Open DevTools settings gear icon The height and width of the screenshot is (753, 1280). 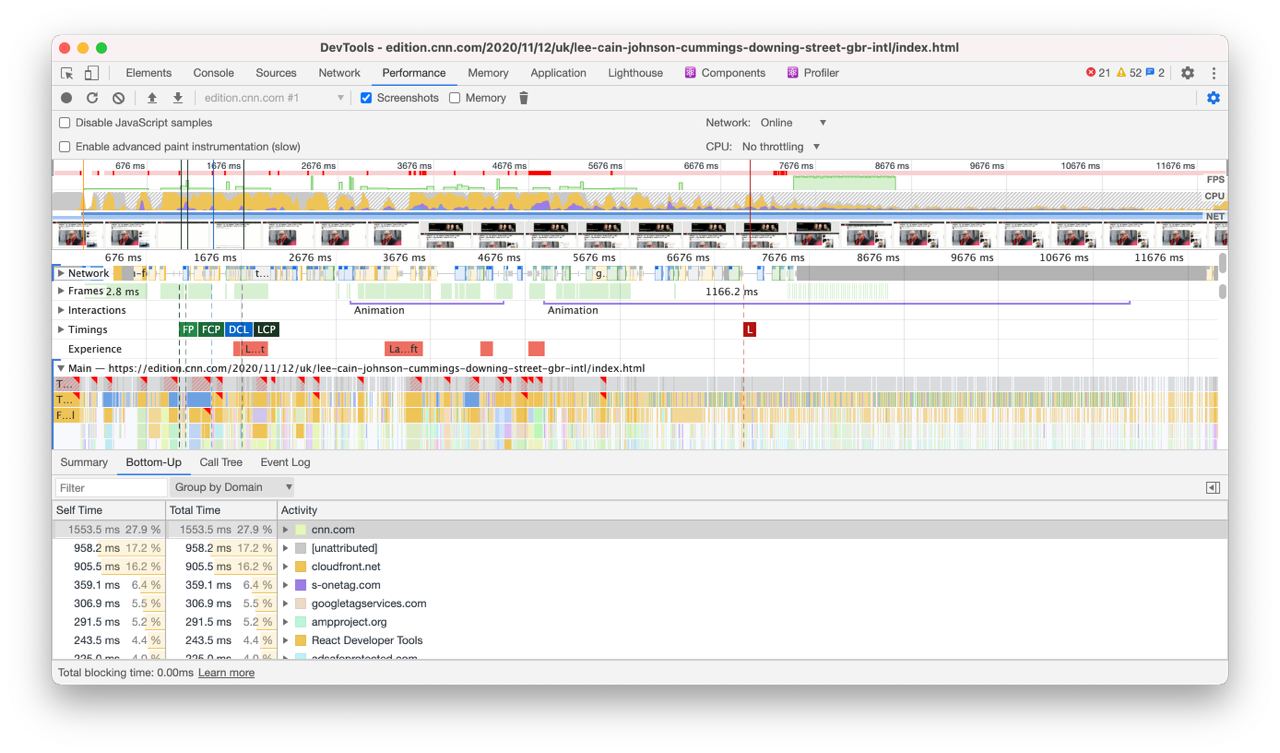(x=1188, y=73)
